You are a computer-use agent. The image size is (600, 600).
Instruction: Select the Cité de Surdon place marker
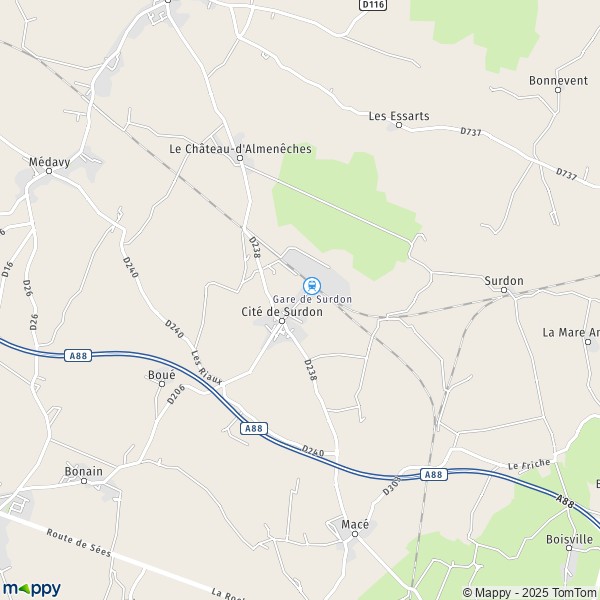[x=282, y=321]
